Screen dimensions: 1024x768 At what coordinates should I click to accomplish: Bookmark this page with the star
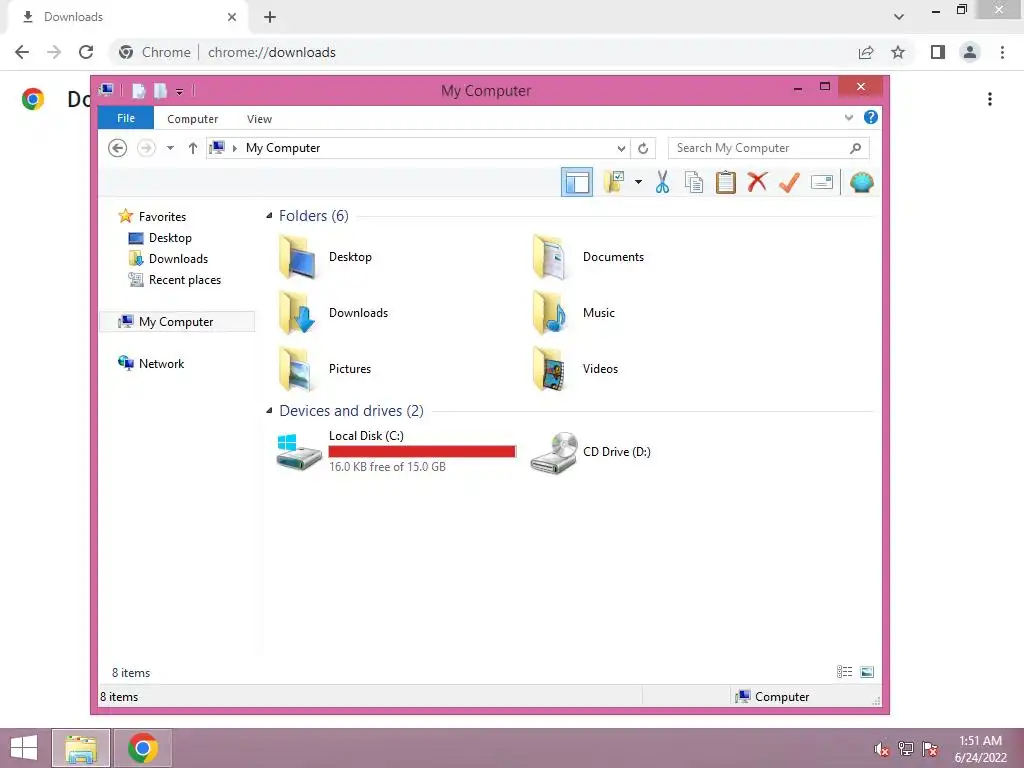(x=898, y=52)
